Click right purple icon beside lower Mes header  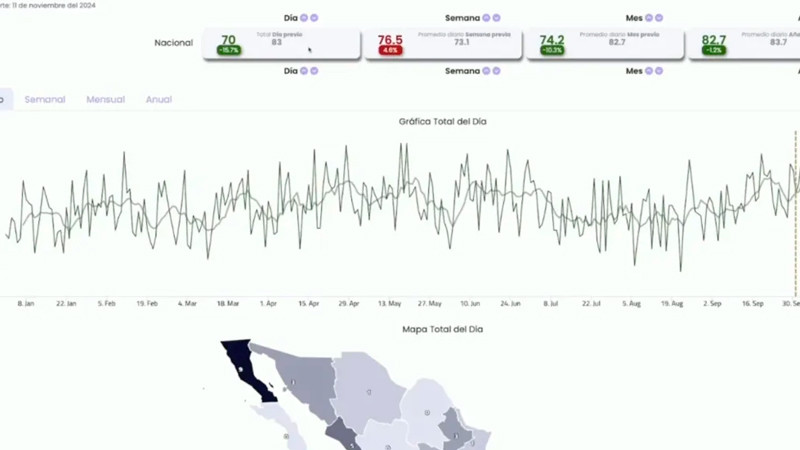pyautogui.click(x=660, y=71)
